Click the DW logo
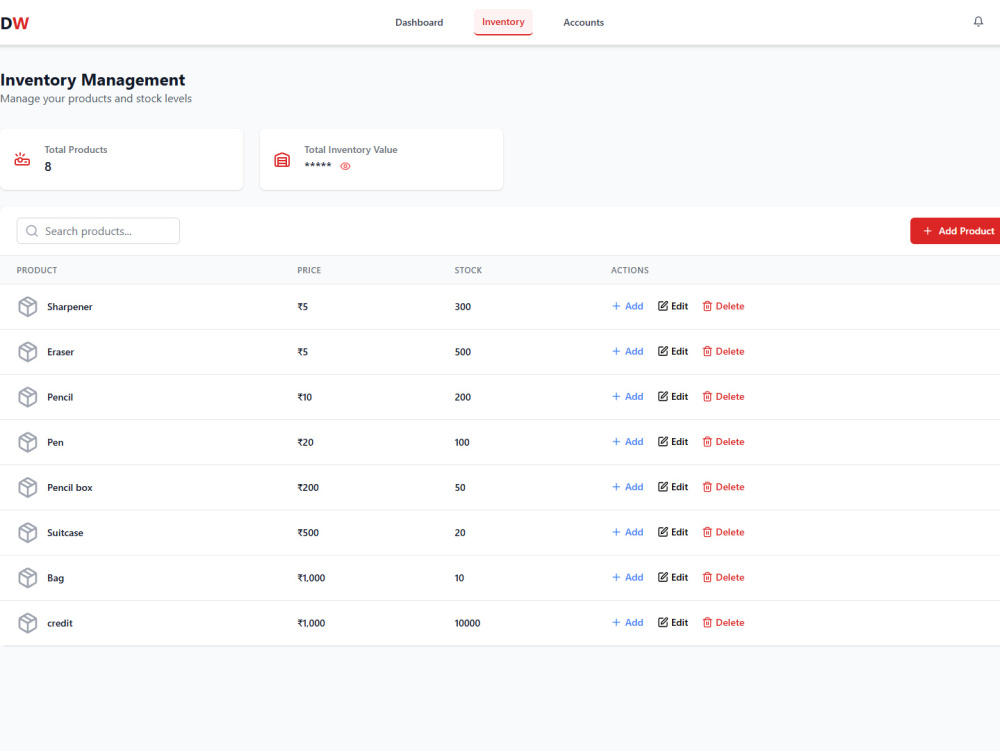 point(15,24)
